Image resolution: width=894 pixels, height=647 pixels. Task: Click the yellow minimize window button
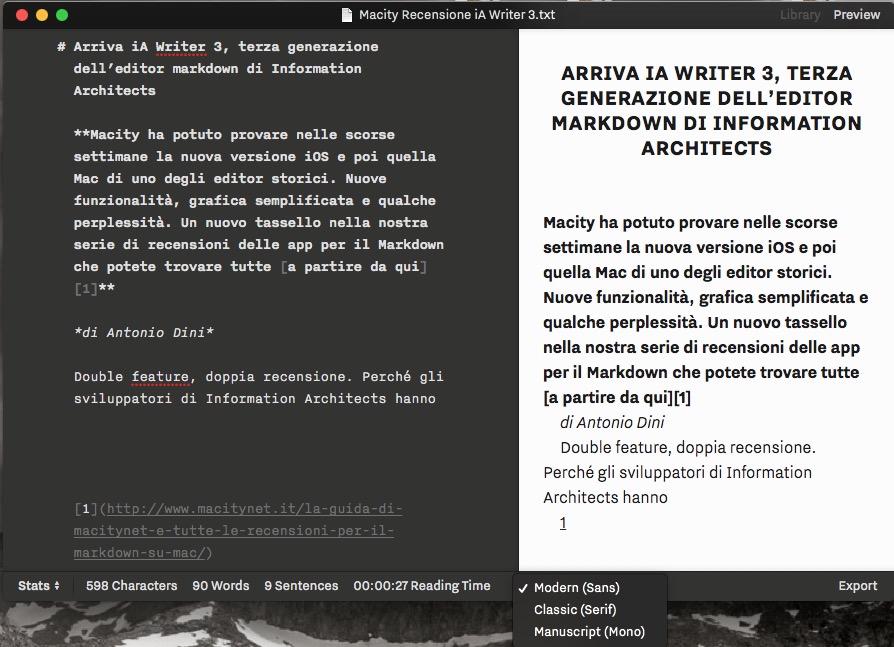pyautogui.click(x=42, y=15)
